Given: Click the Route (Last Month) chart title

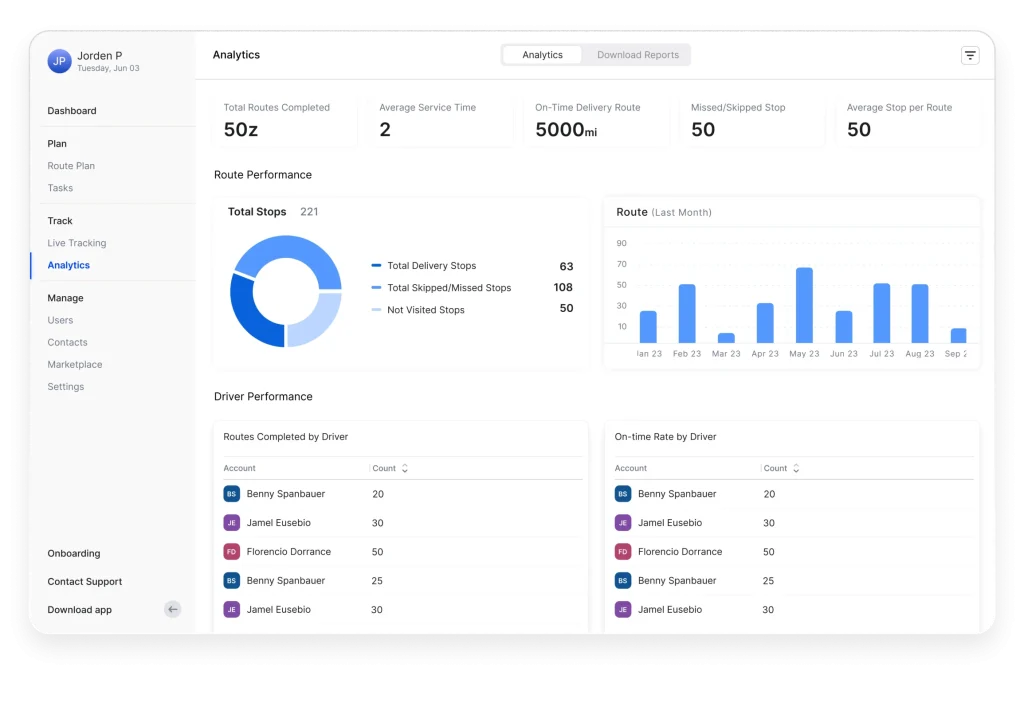Looking at the screenshot, I should [x=664, y=212].
